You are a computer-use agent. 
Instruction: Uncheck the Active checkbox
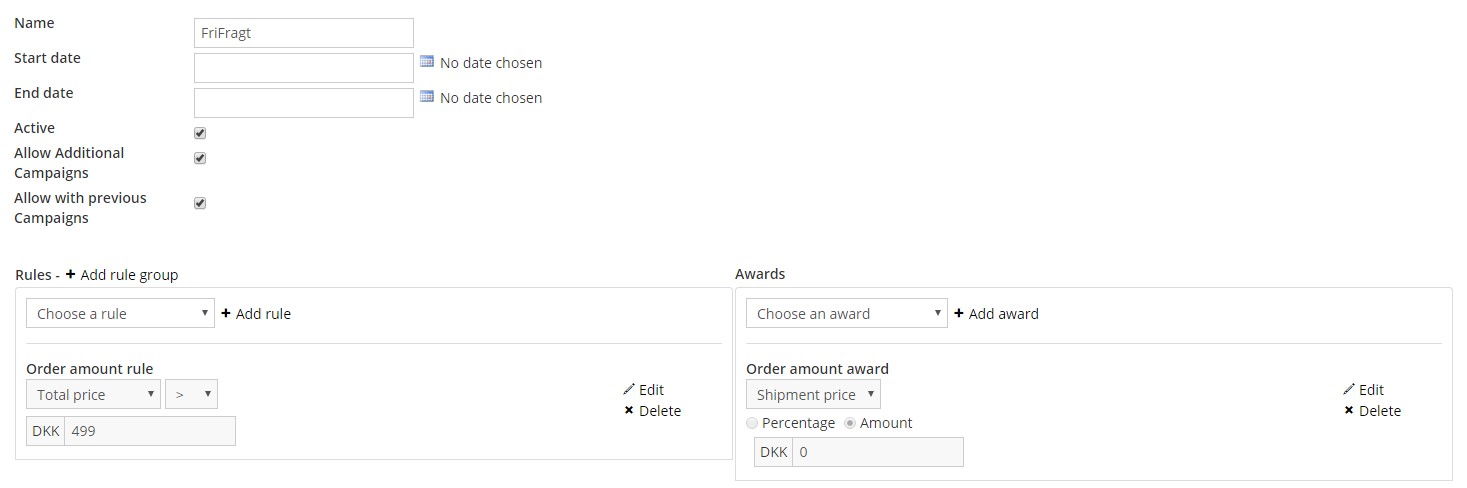(x=200, y=133)
